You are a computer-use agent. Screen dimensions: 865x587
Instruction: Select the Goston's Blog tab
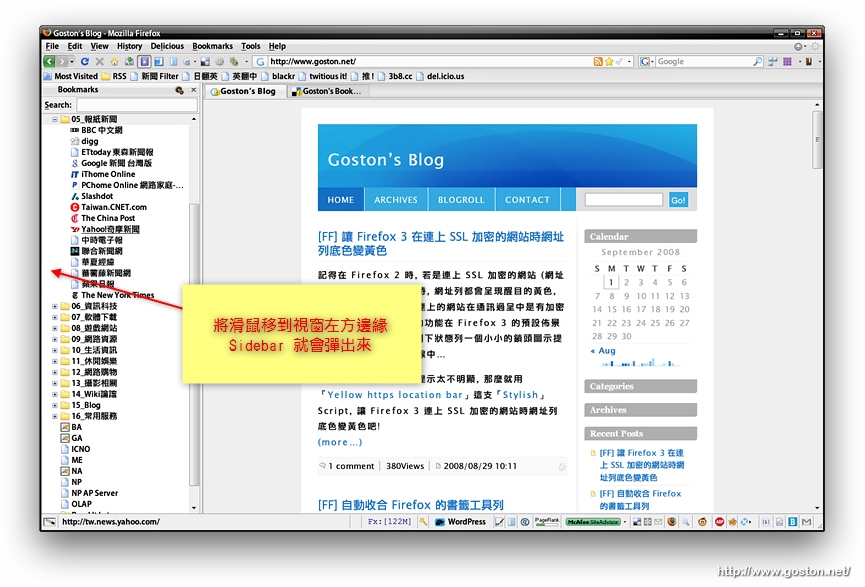pyautogui.click(x=243, y=91)
